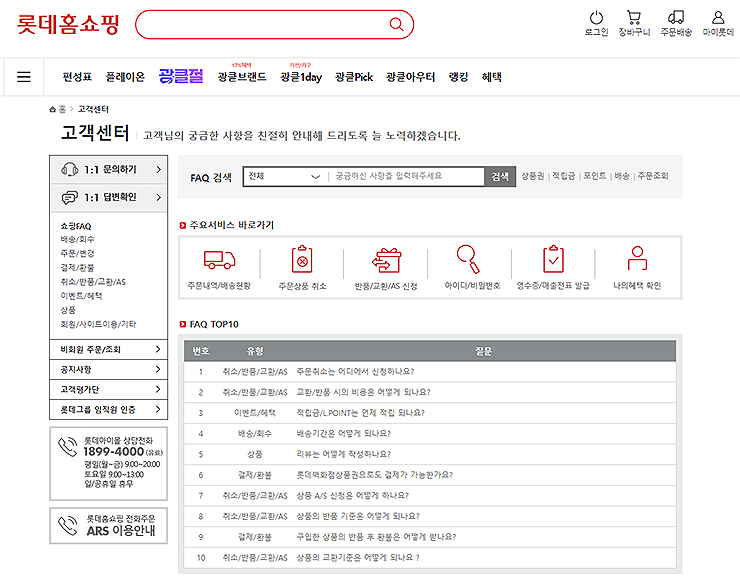Open 주문상품 취소 clipboard shortcut
The width and height of the screenshot is (740, 580).
click(302, 259)
